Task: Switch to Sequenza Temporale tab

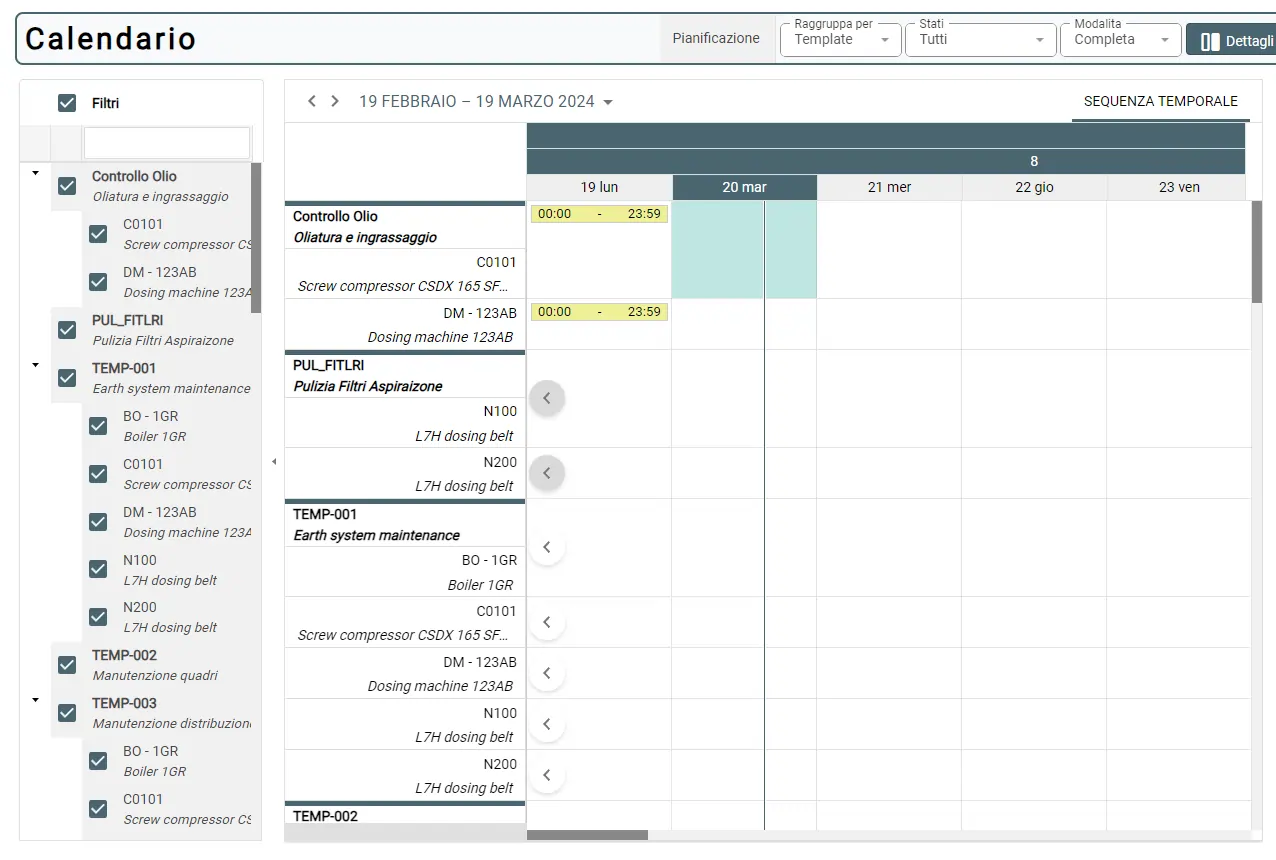Action: click(x=1160, y=101)
